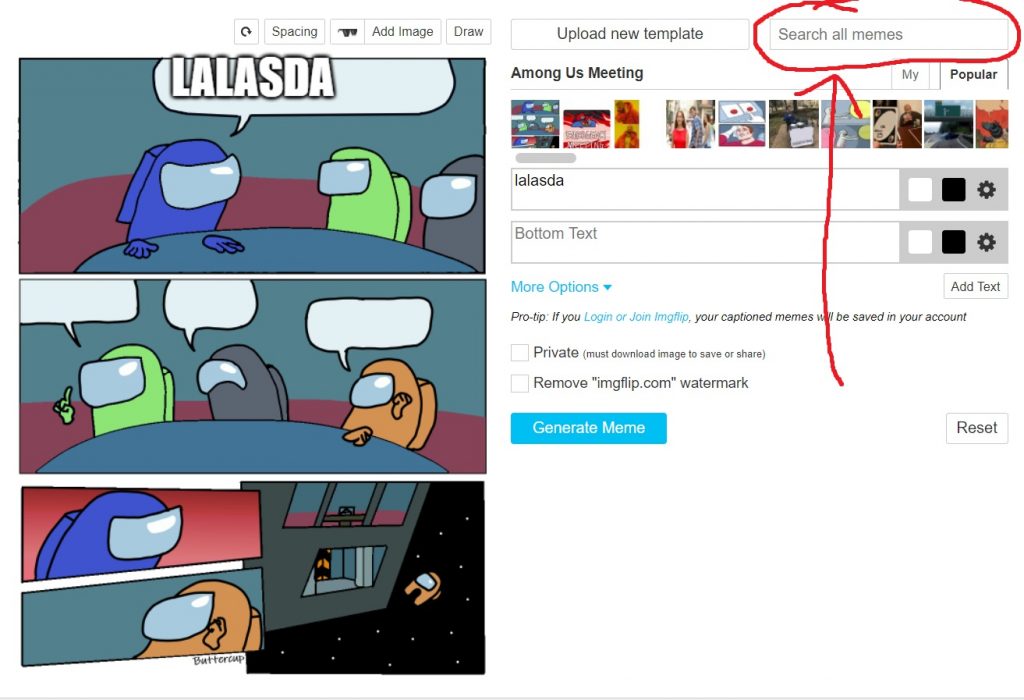Viewport: 1024px width, 700px height.
Task: Switch to the Popular templates tab
Action: tap(973, 74)
